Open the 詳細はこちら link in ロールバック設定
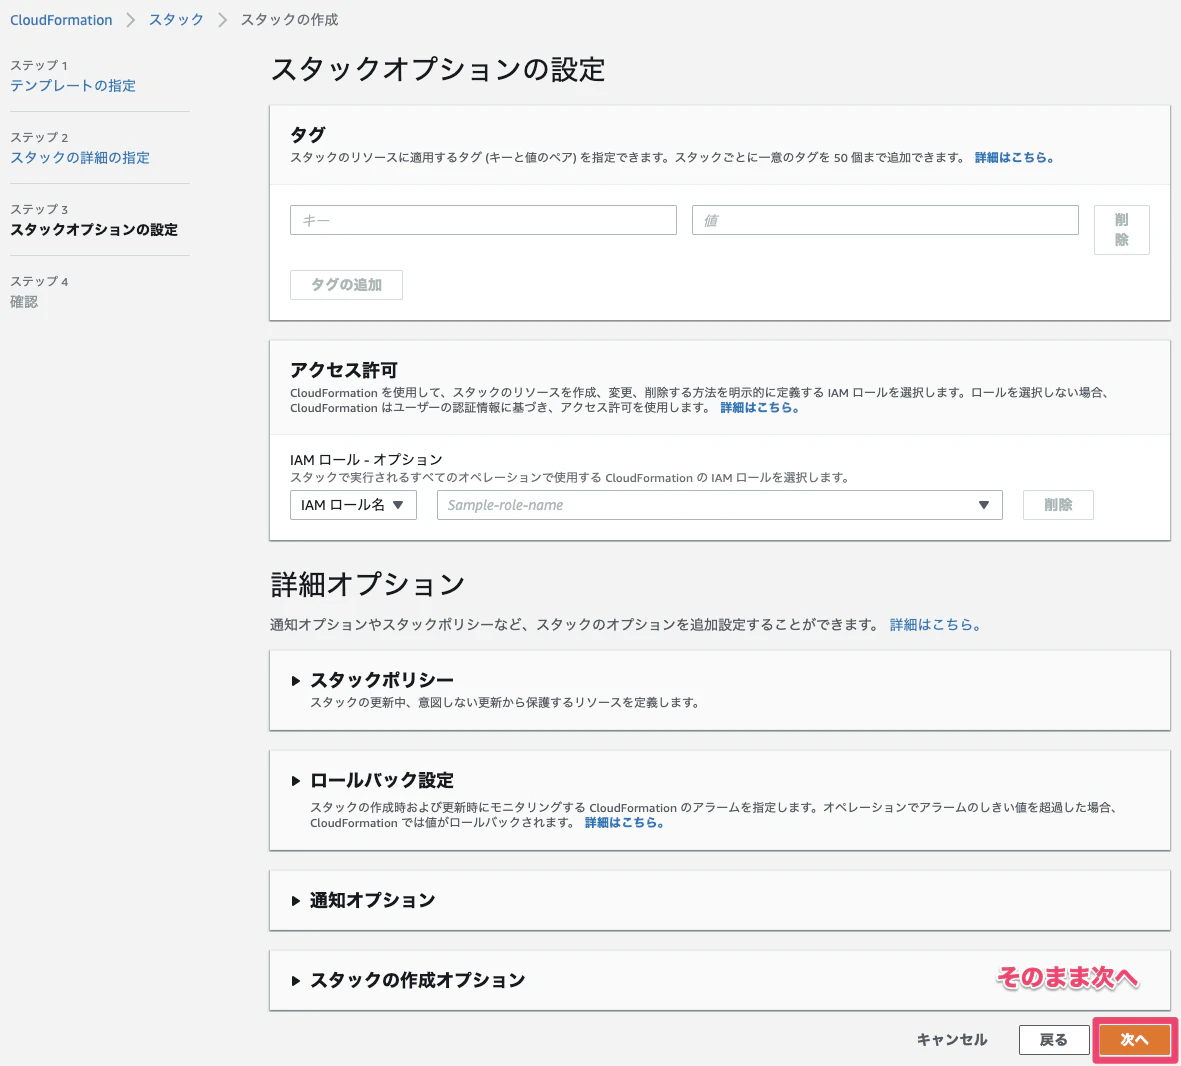Screen dimensions: 1181x1066 click(624, 823)
